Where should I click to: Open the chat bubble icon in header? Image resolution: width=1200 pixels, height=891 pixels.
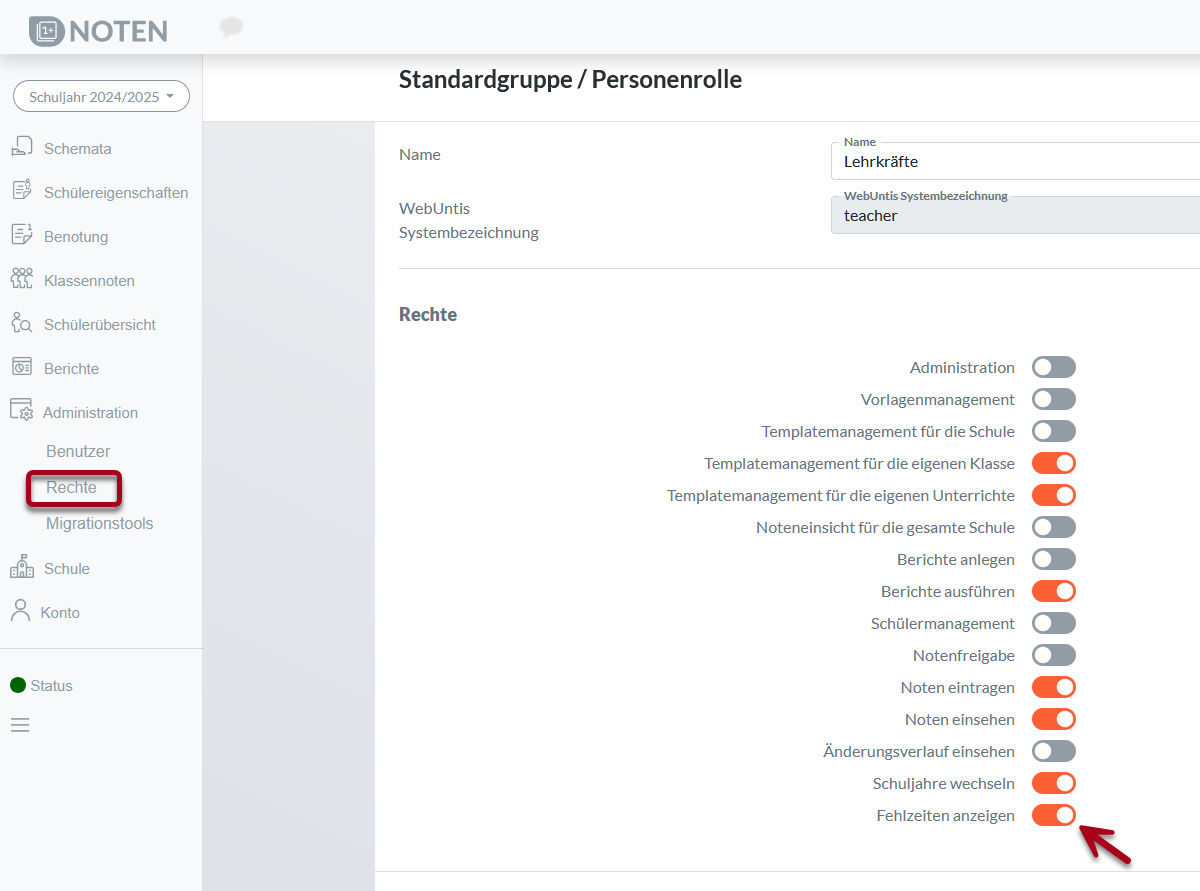tap(231, 28)
